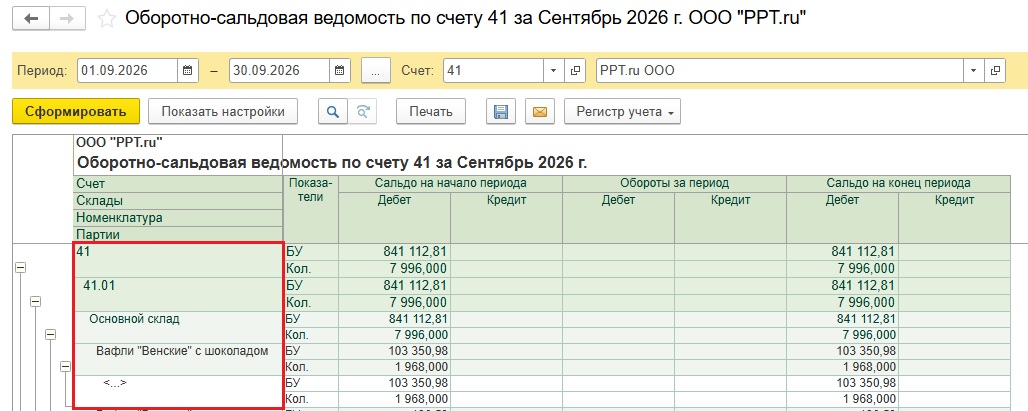
Task: Click the Счет input field with 41
Action: pos(494,71)
